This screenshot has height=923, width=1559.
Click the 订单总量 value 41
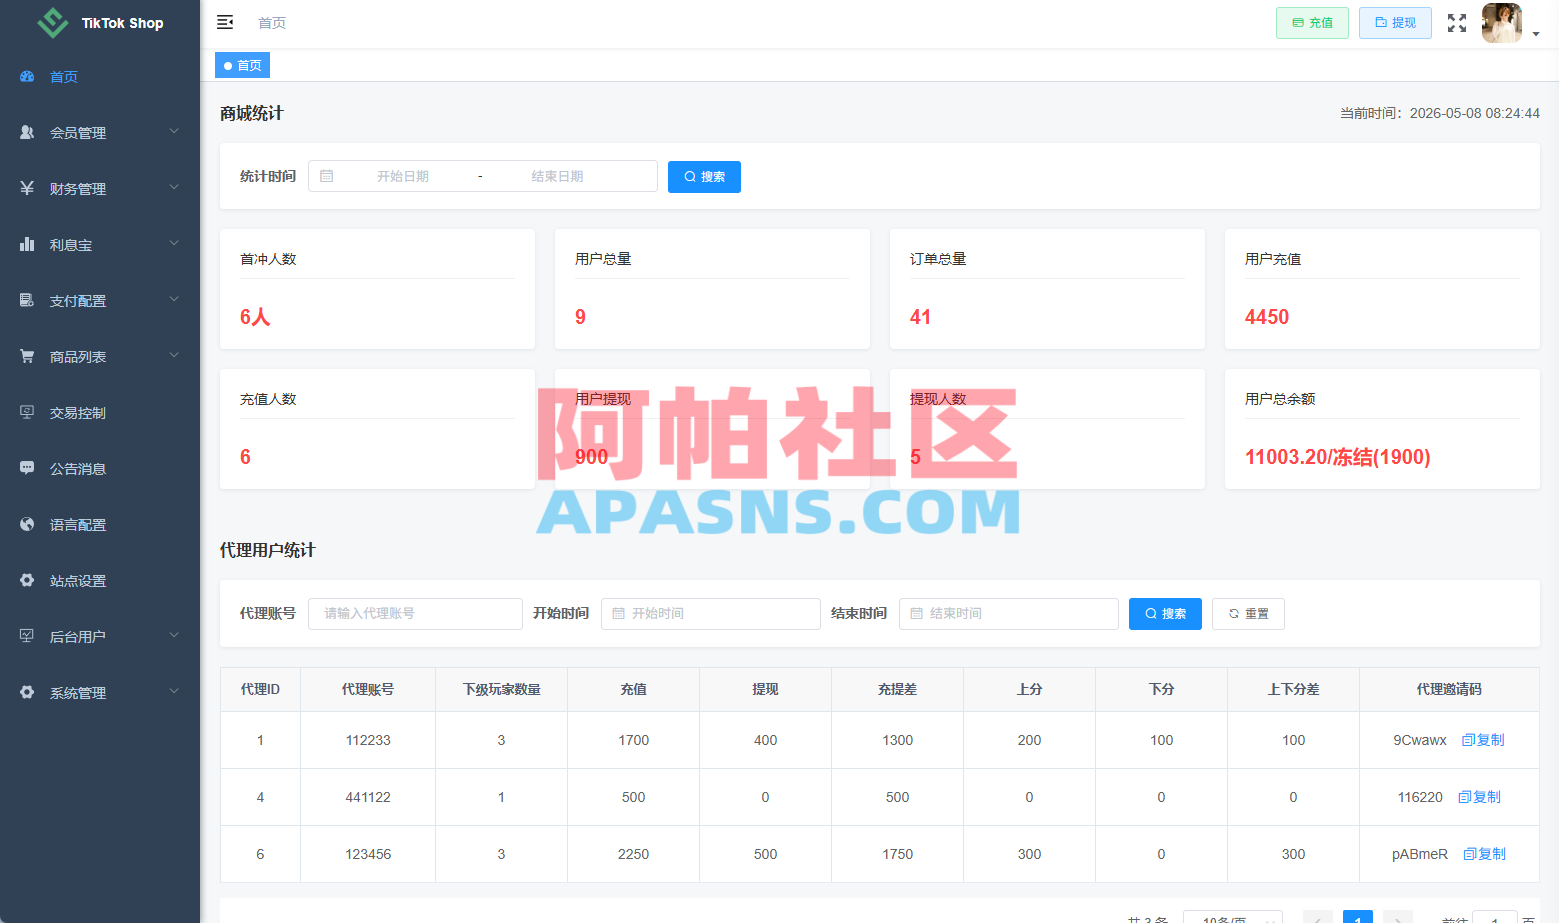920,317
